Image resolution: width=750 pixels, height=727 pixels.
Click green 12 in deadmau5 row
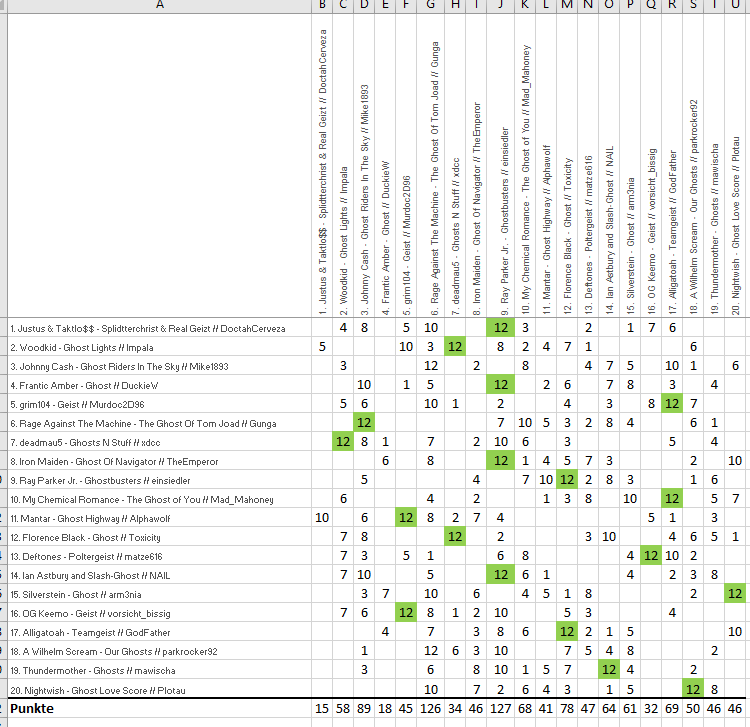click(x=343, y=441)
